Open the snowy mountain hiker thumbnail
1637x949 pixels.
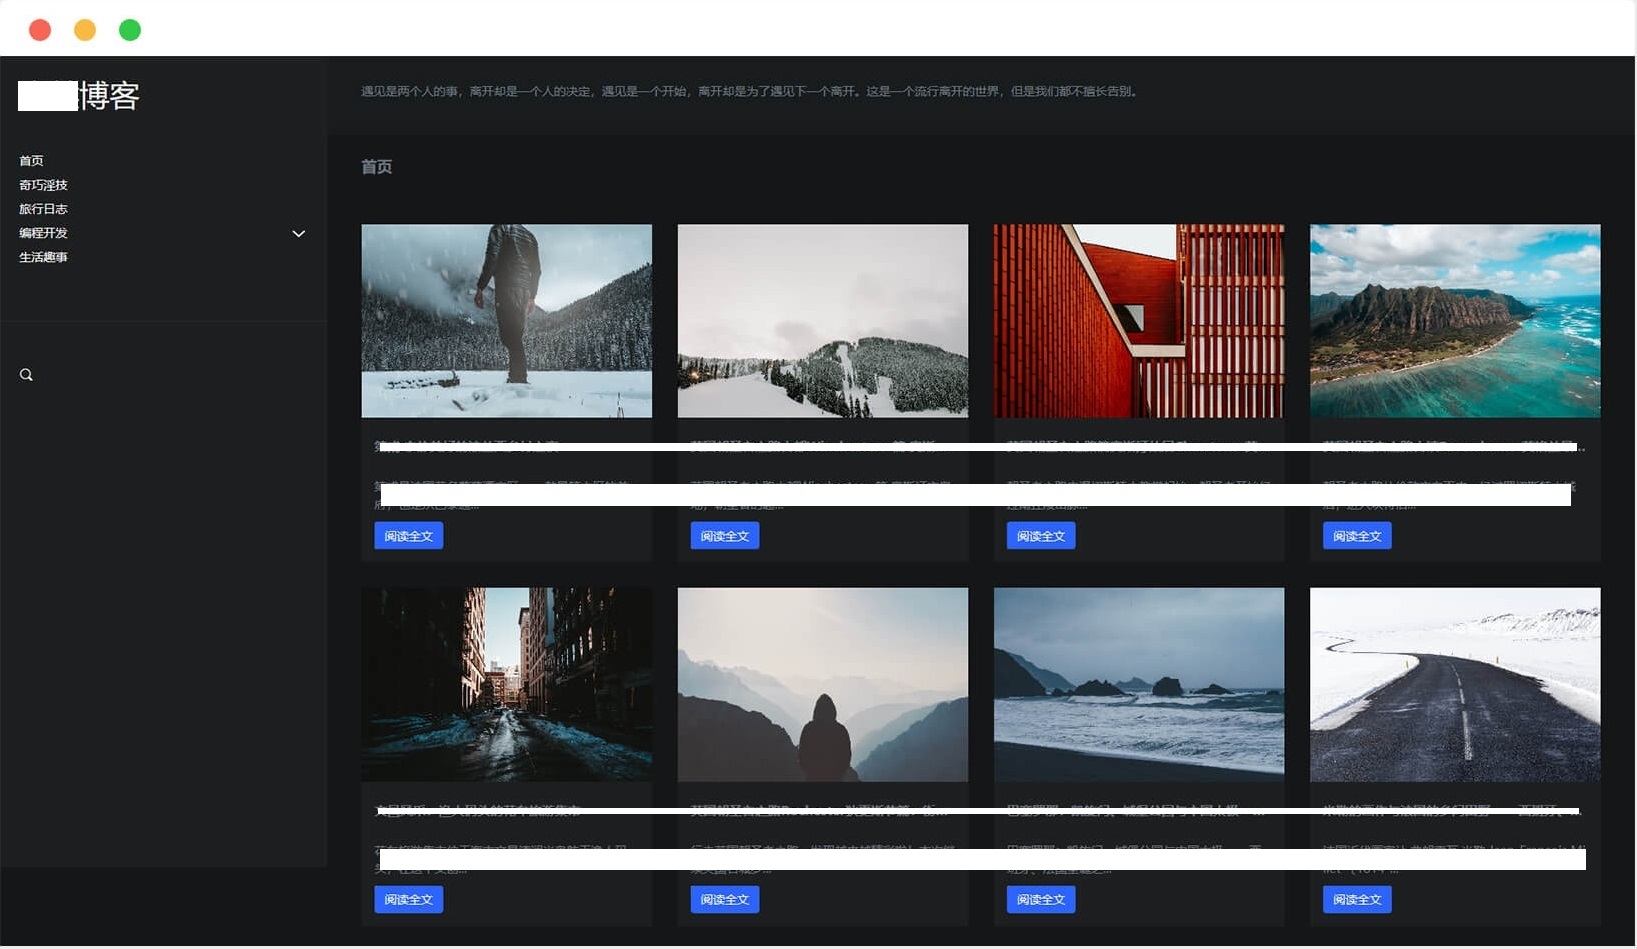pos(506,320)
